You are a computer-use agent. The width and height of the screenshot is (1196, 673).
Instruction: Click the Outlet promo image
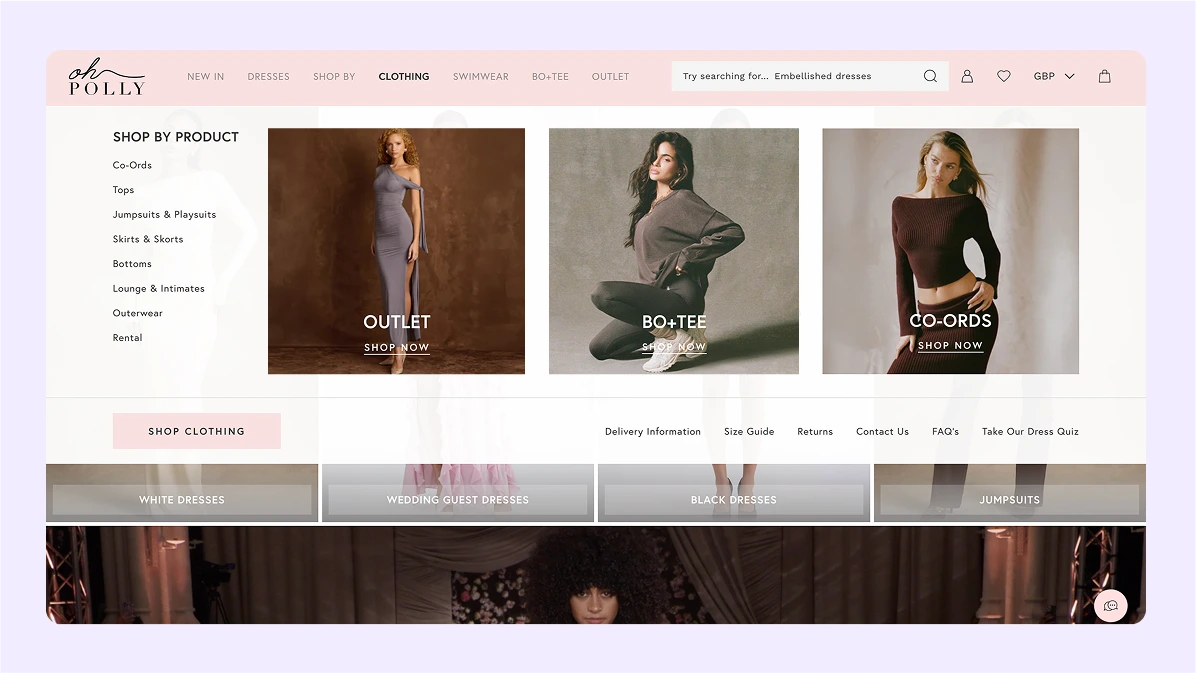pos(396,251)
